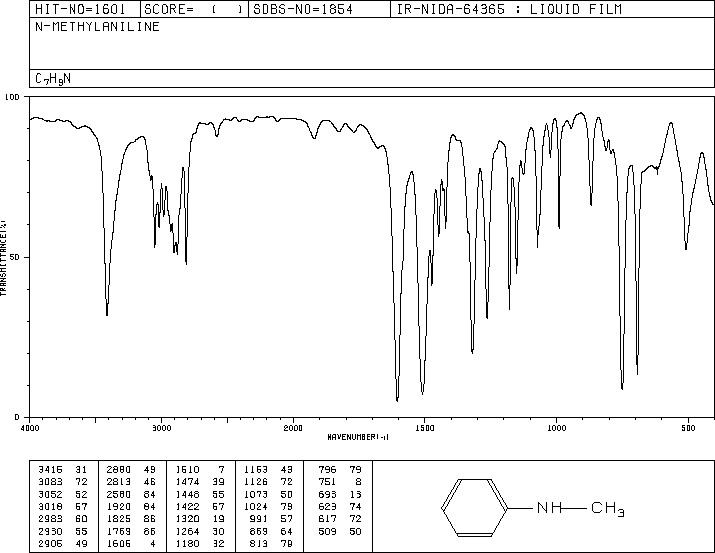Select peak table entry 1825
715x553 pixels.
pos(119,519)
